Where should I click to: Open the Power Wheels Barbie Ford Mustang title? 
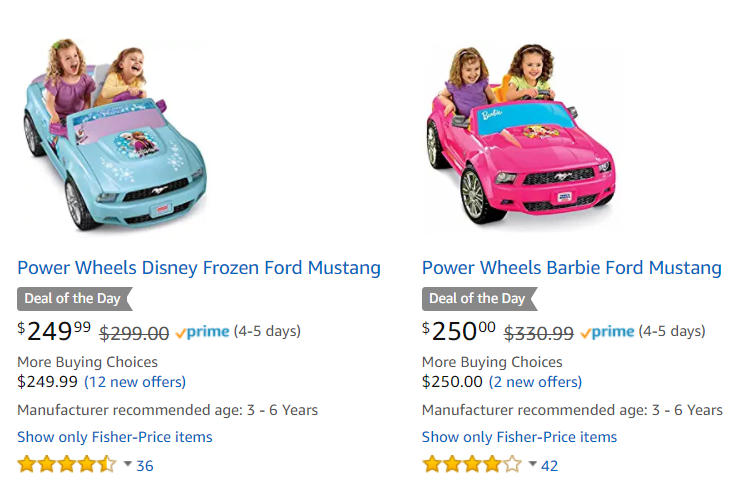click(x=571, y=268)
